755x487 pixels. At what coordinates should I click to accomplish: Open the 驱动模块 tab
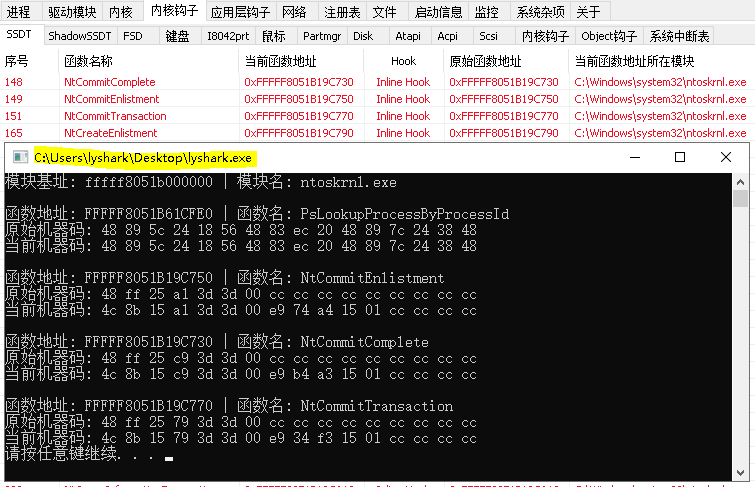pyautogui.click(x=72, y=12)
